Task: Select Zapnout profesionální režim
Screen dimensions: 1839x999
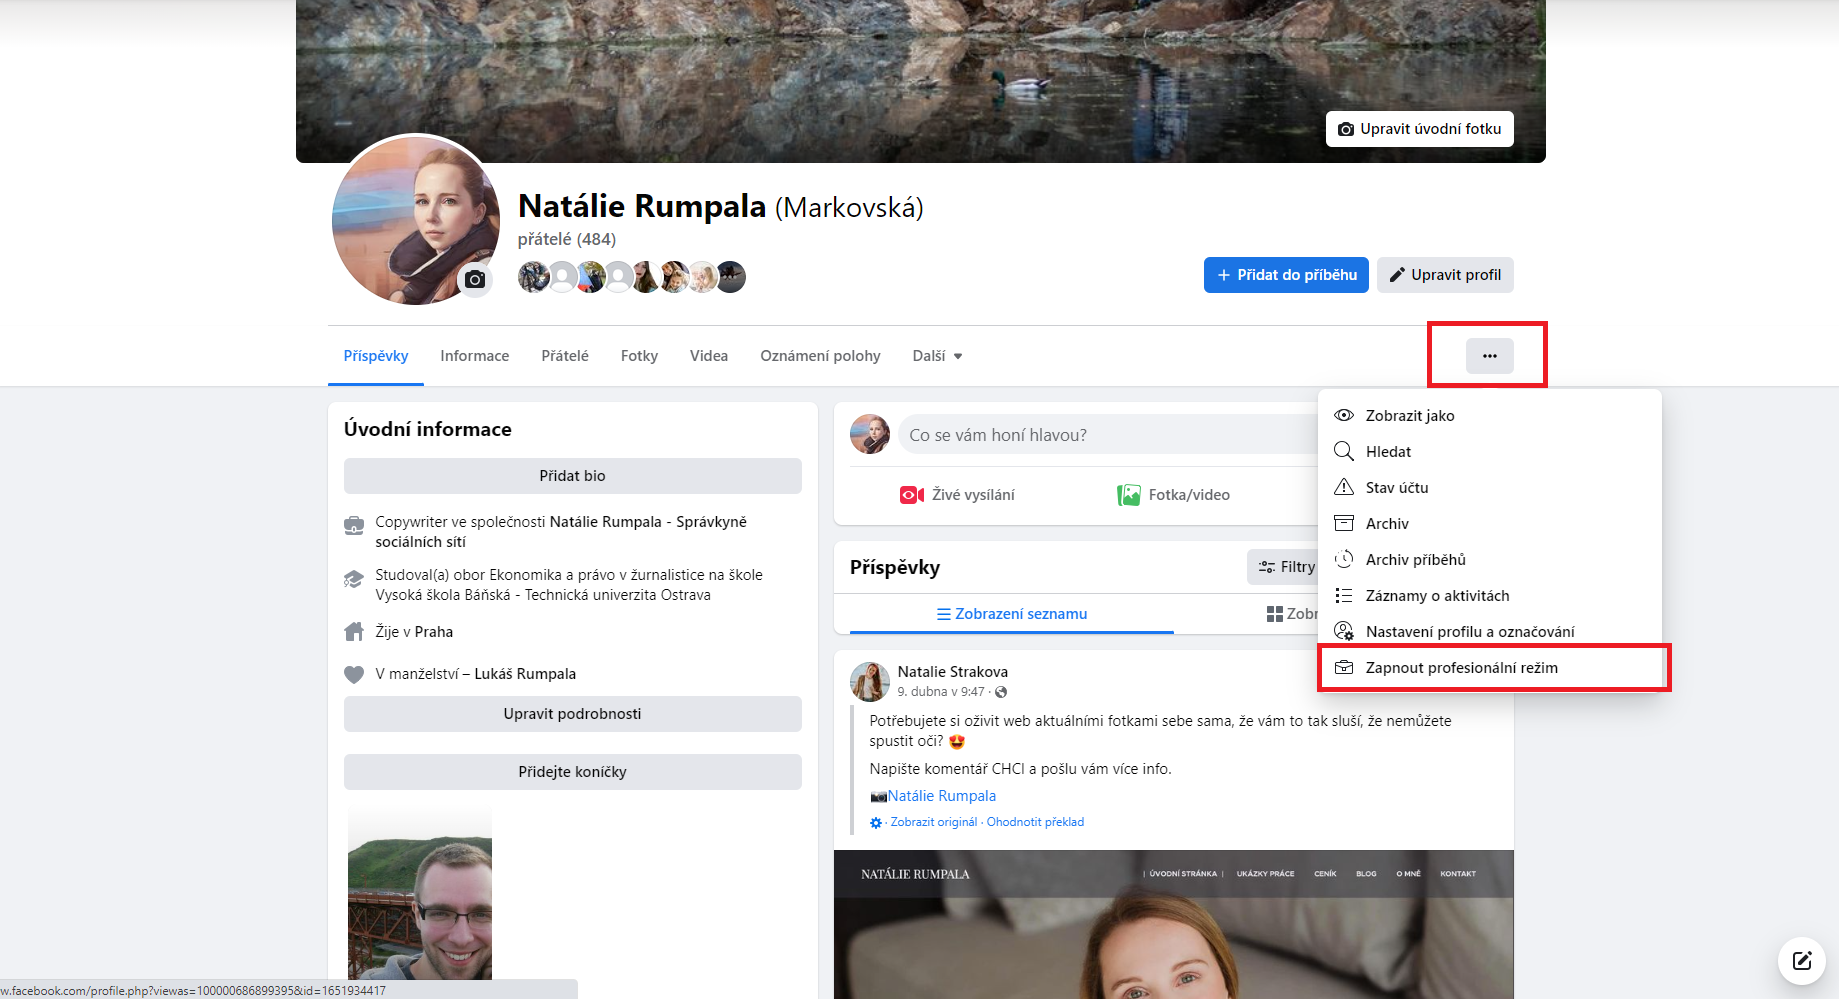Action: [x=1490, y=668]
